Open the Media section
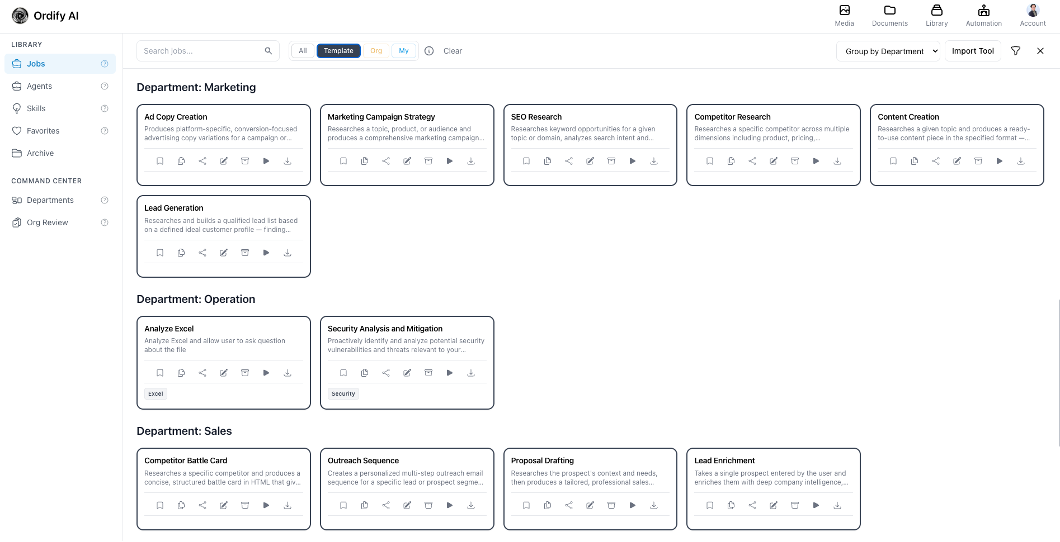Viewport: 1060px width, 542px height. click(844, 16)
